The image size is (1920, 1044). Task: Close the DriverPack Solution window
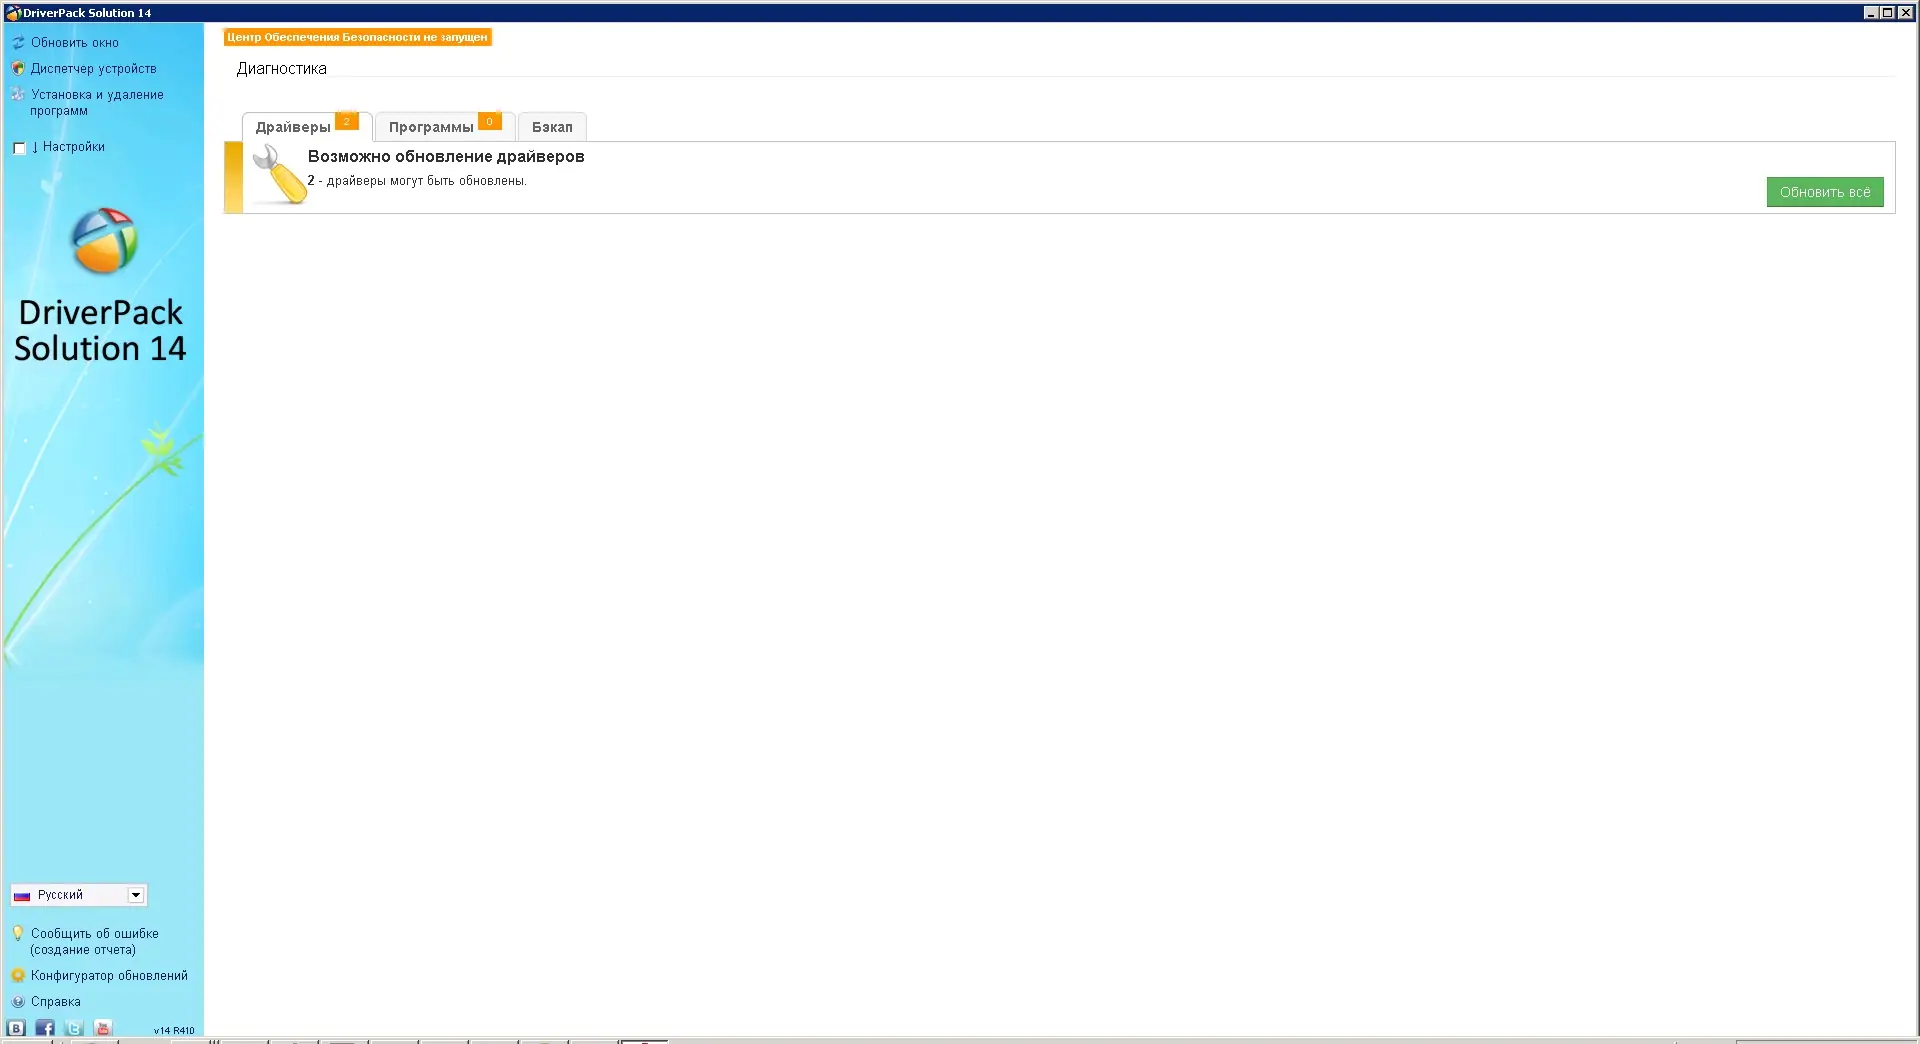pyautogui.click(x=1905, y=13)
